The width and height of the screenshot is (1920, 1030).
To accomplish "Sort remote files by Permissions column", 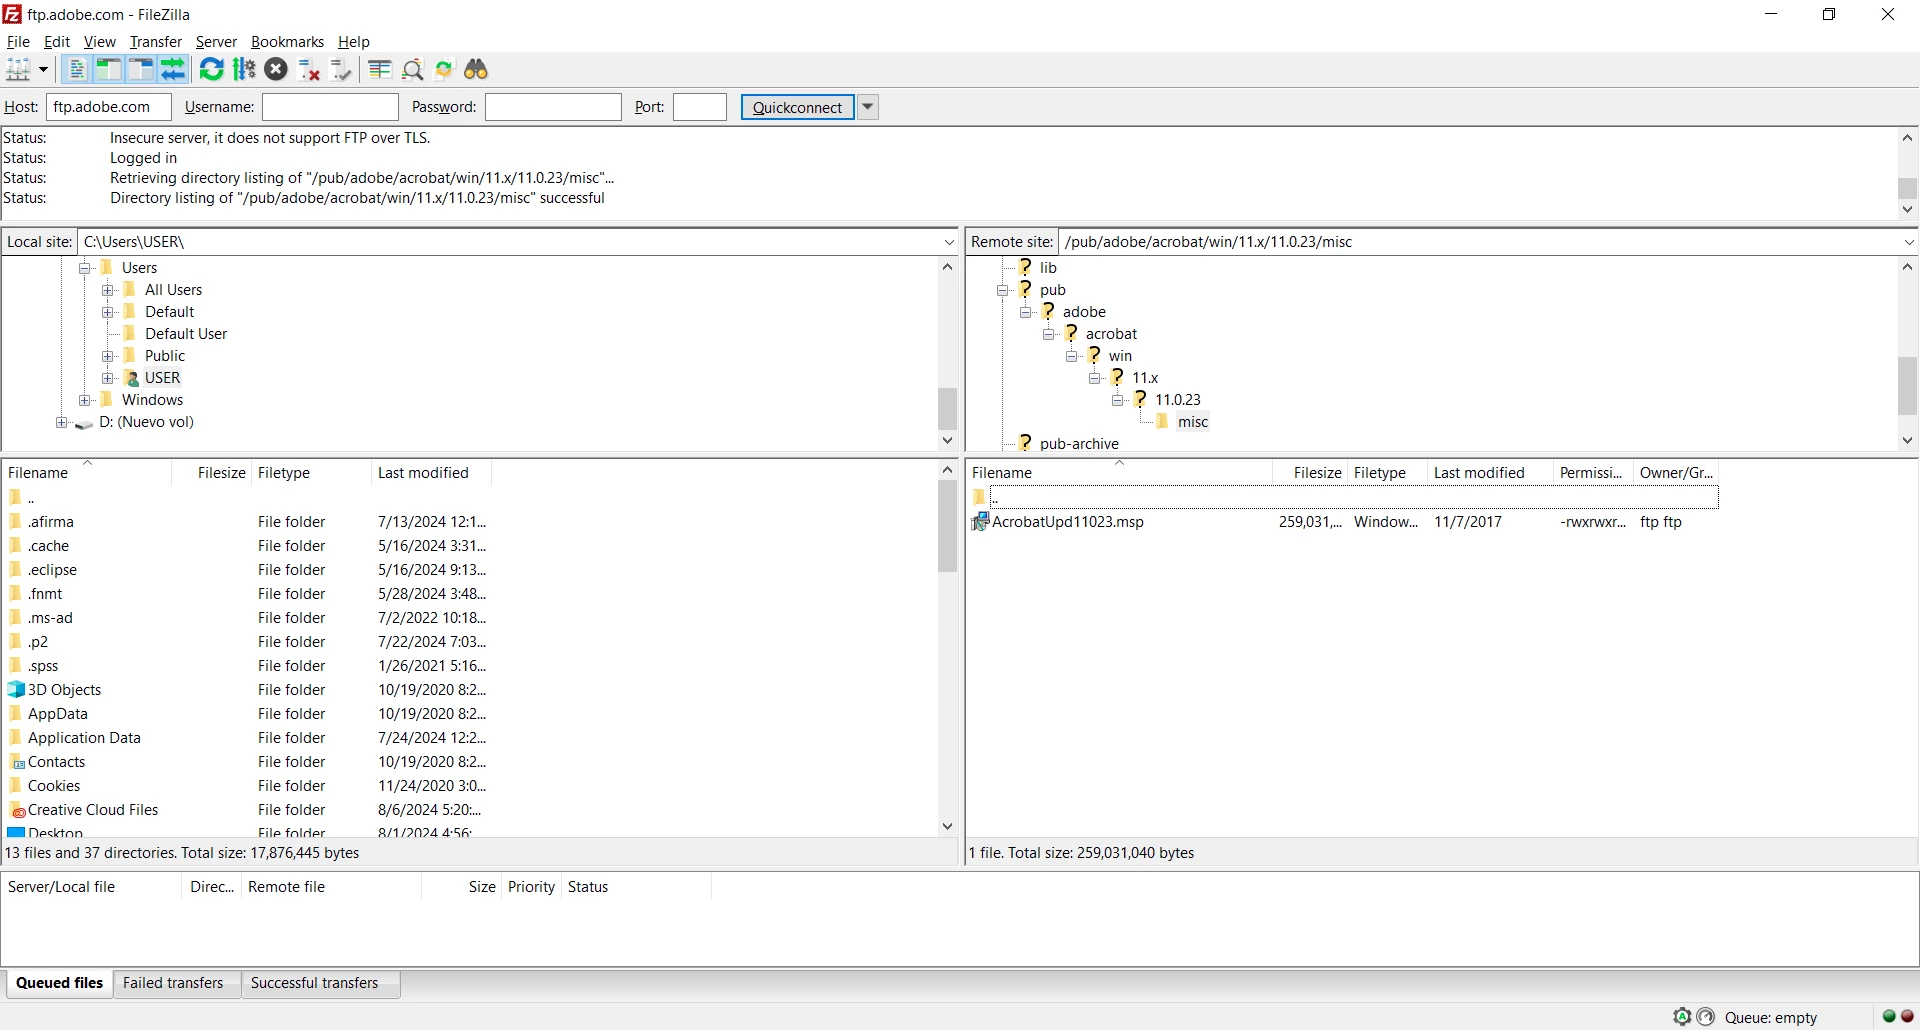I will [1591, 473].
